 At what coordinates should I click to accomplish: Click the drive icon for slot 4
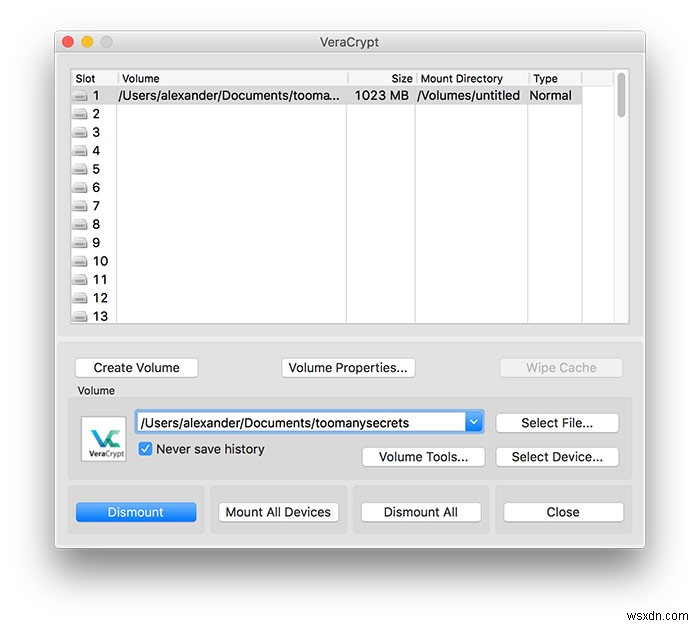click(80, 151)
